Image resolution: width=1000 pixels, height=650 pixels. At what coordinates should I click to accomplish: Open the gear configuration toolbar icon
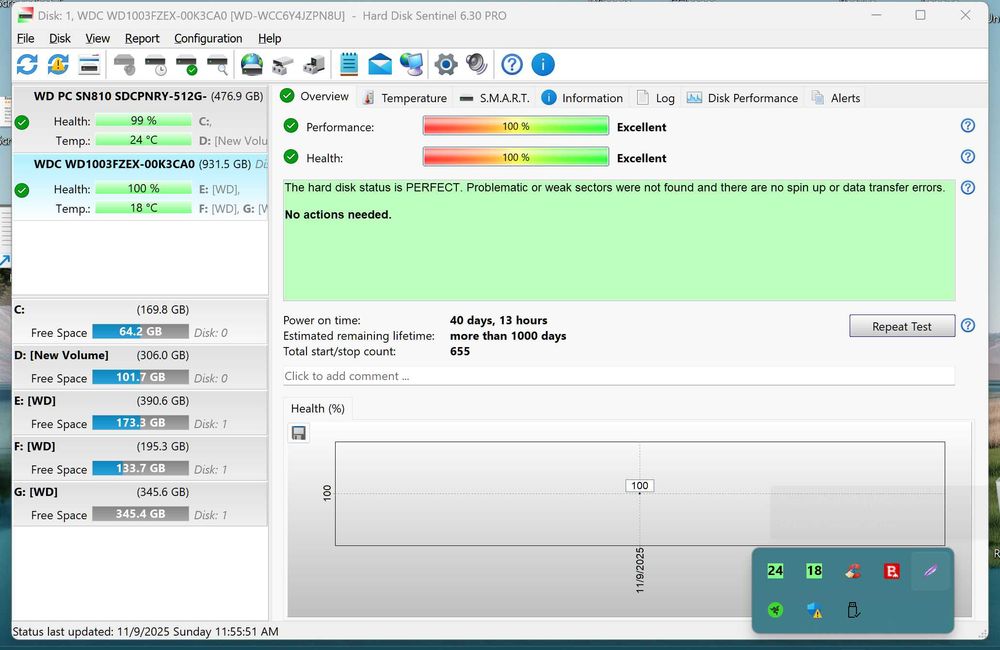click(446, 64)
